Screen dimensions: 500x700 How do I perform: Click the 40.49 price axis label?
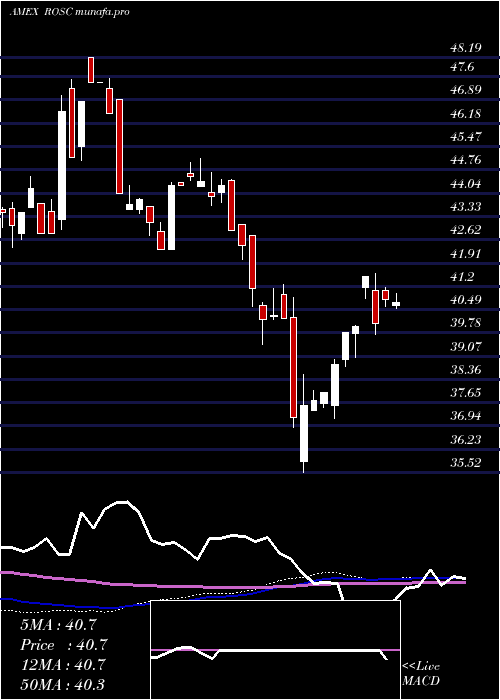click(x=466, y=300)
